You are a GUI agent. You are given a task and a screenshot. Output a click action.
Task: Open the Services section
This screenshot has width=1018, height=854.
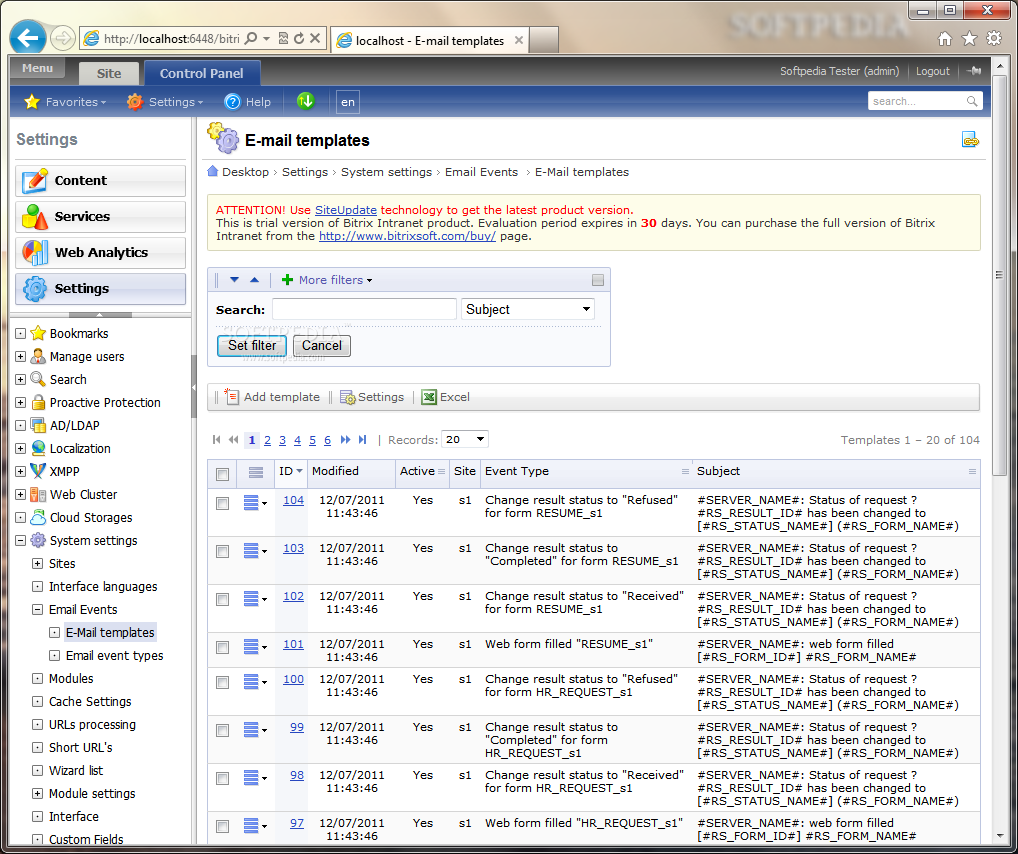[101, 217]
